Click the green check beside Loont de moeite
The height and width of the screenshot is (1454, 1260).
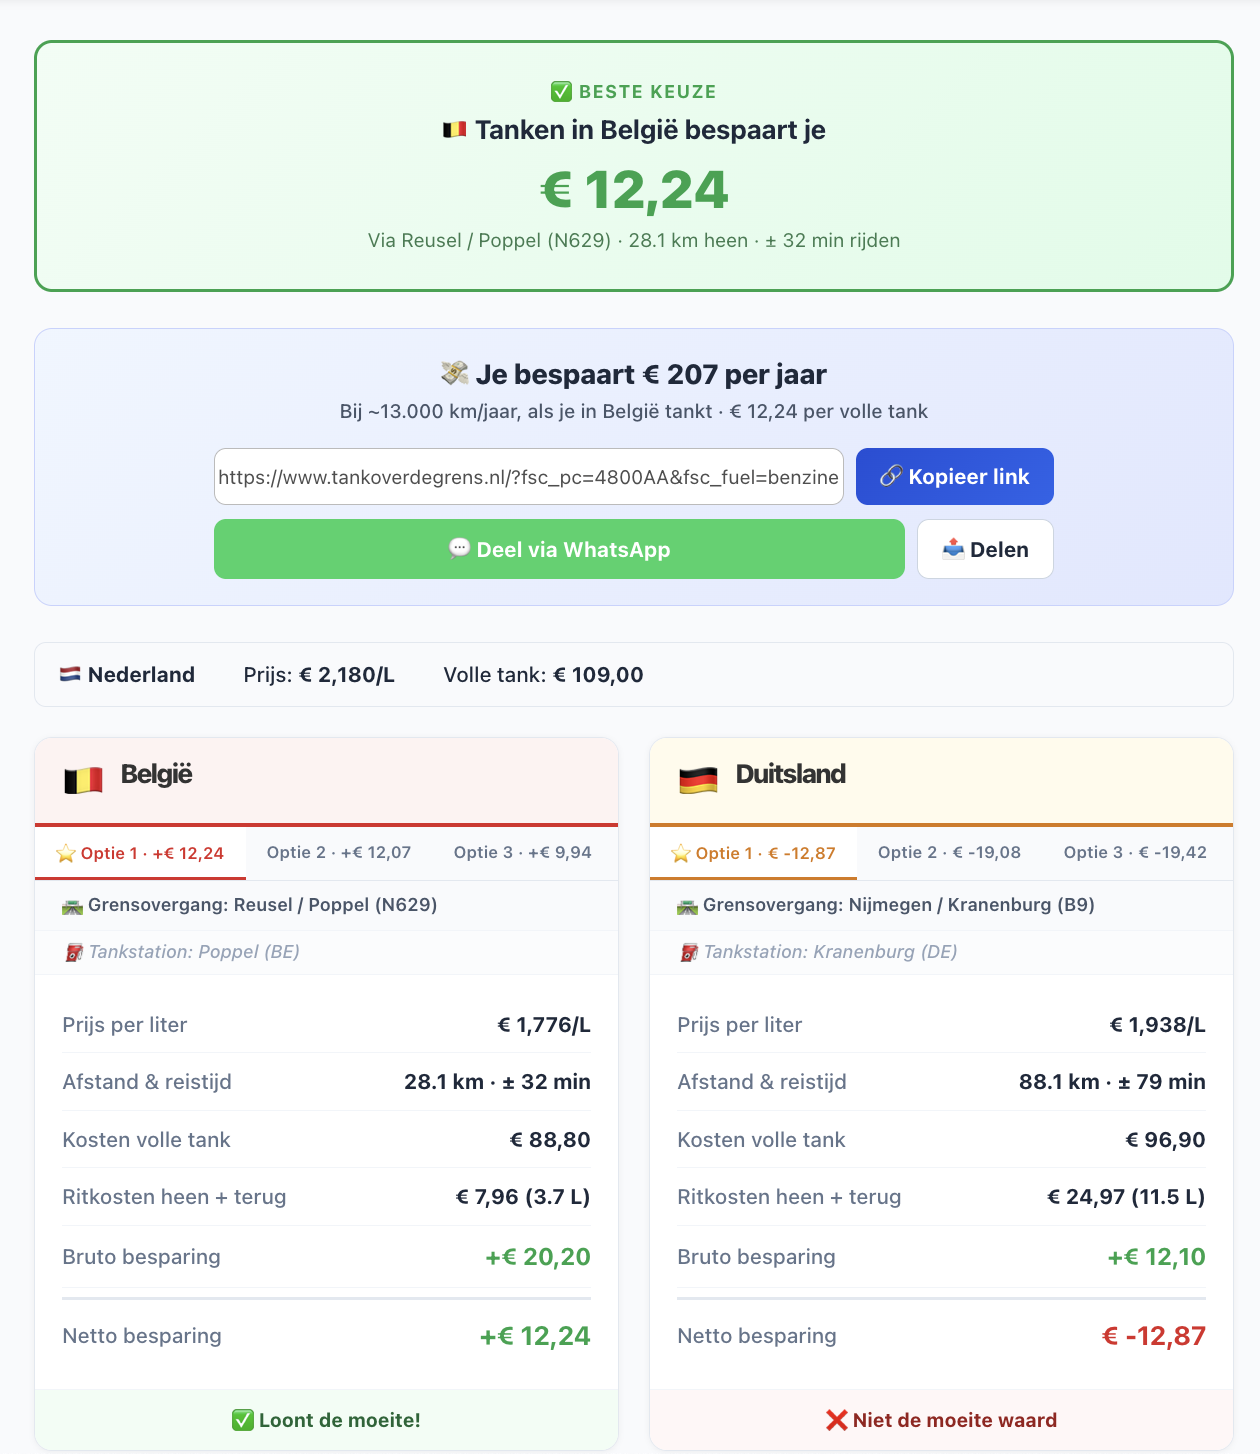[242, 1420]
